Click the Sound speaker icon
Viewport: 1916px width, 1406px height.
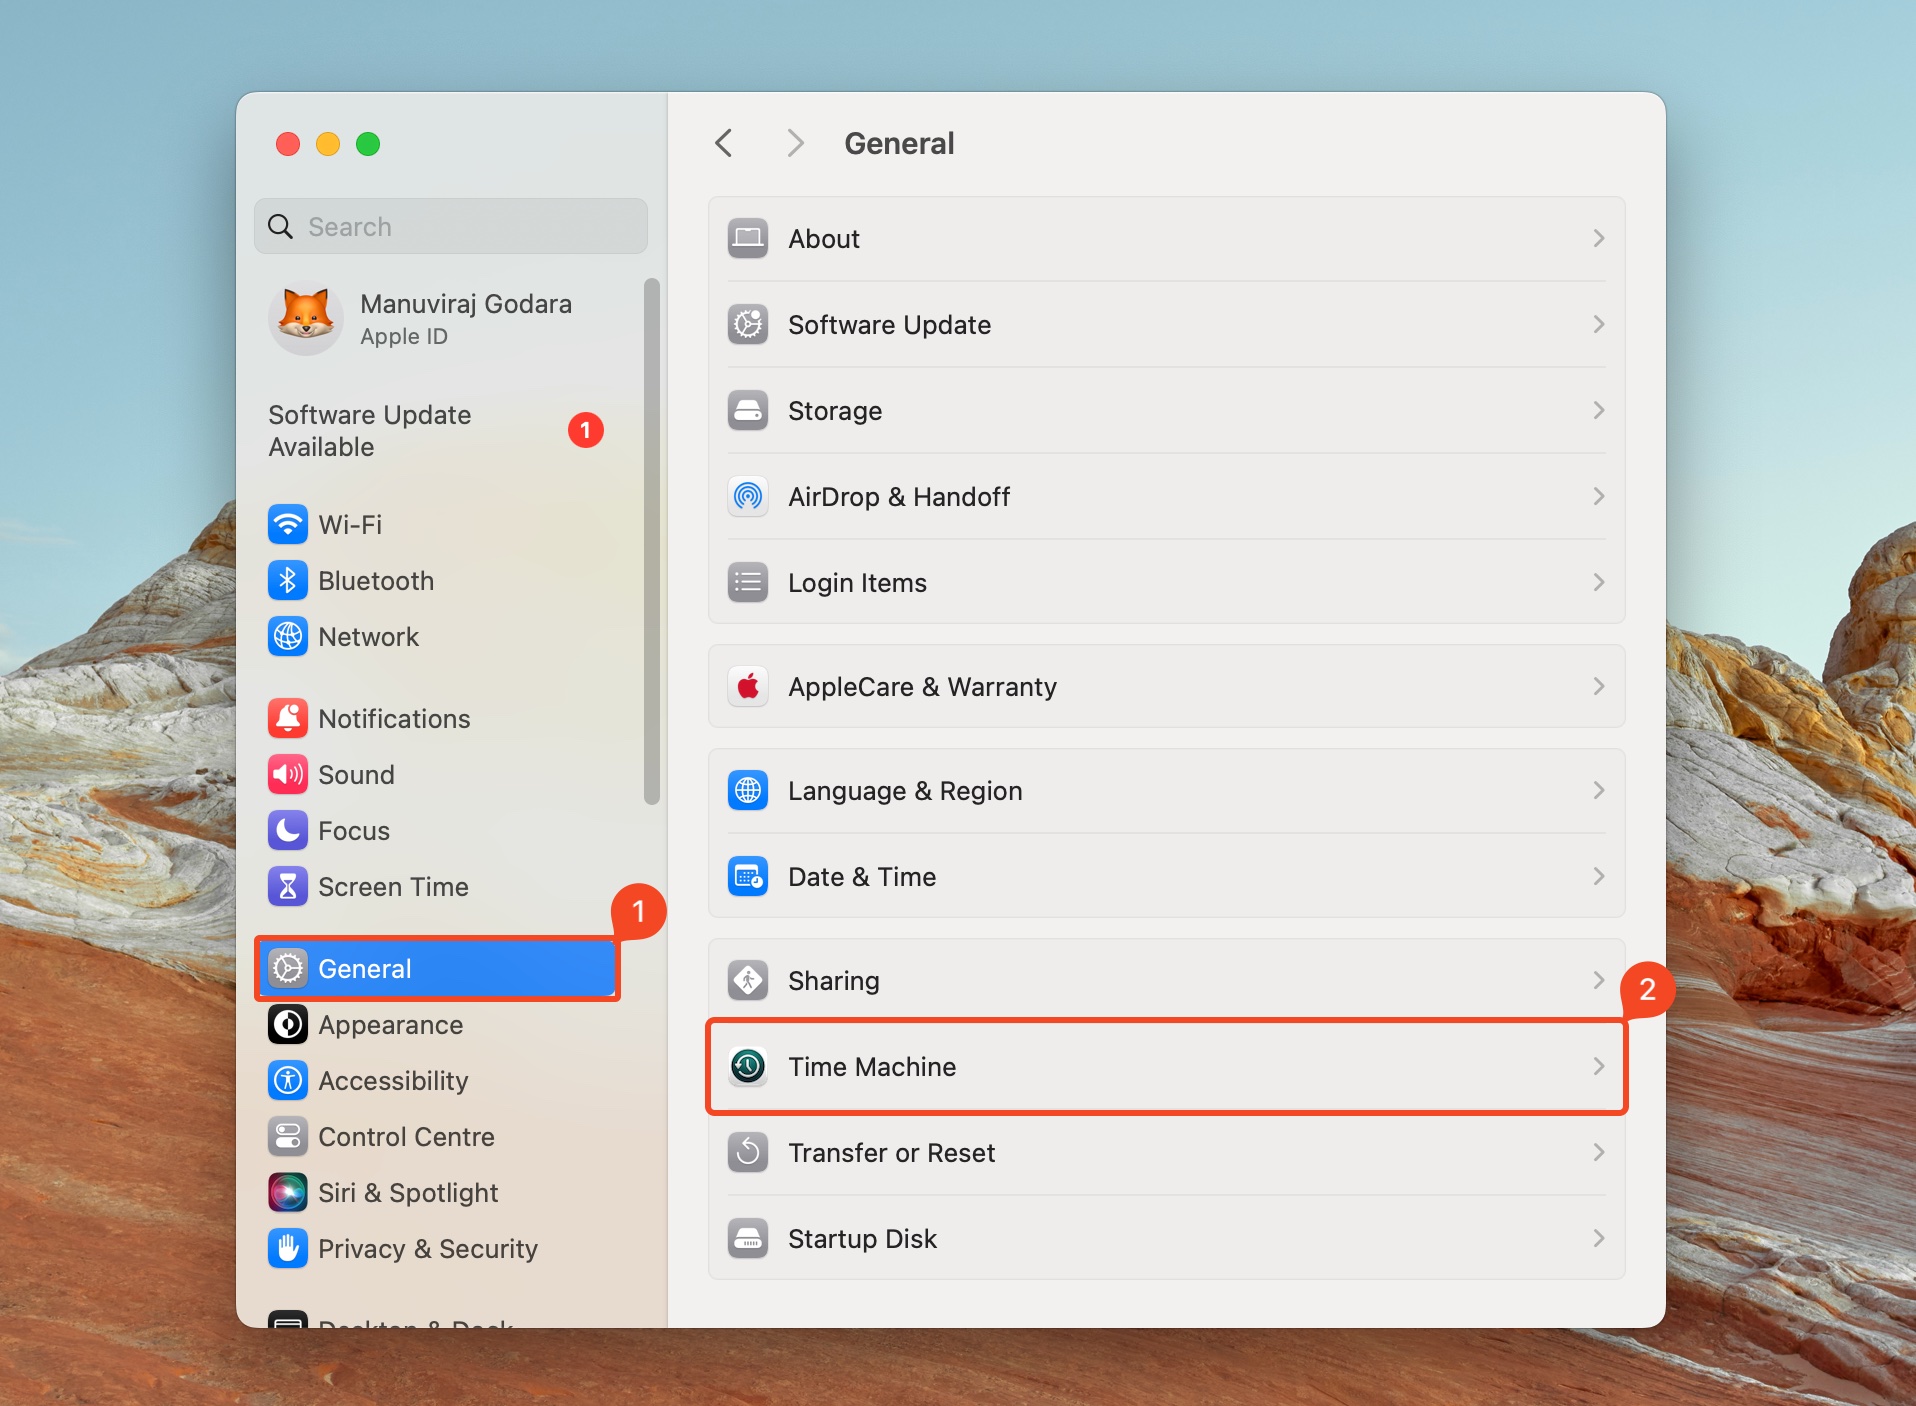[288, 774]
